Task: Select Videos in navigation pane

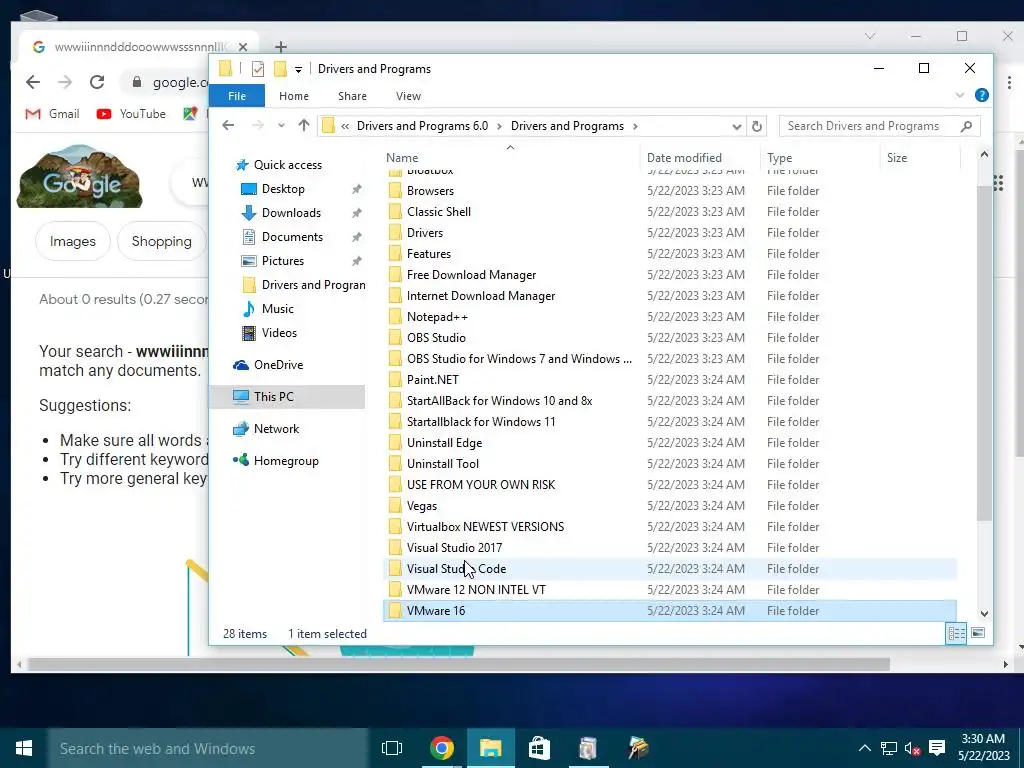Action: coord(279,333)
